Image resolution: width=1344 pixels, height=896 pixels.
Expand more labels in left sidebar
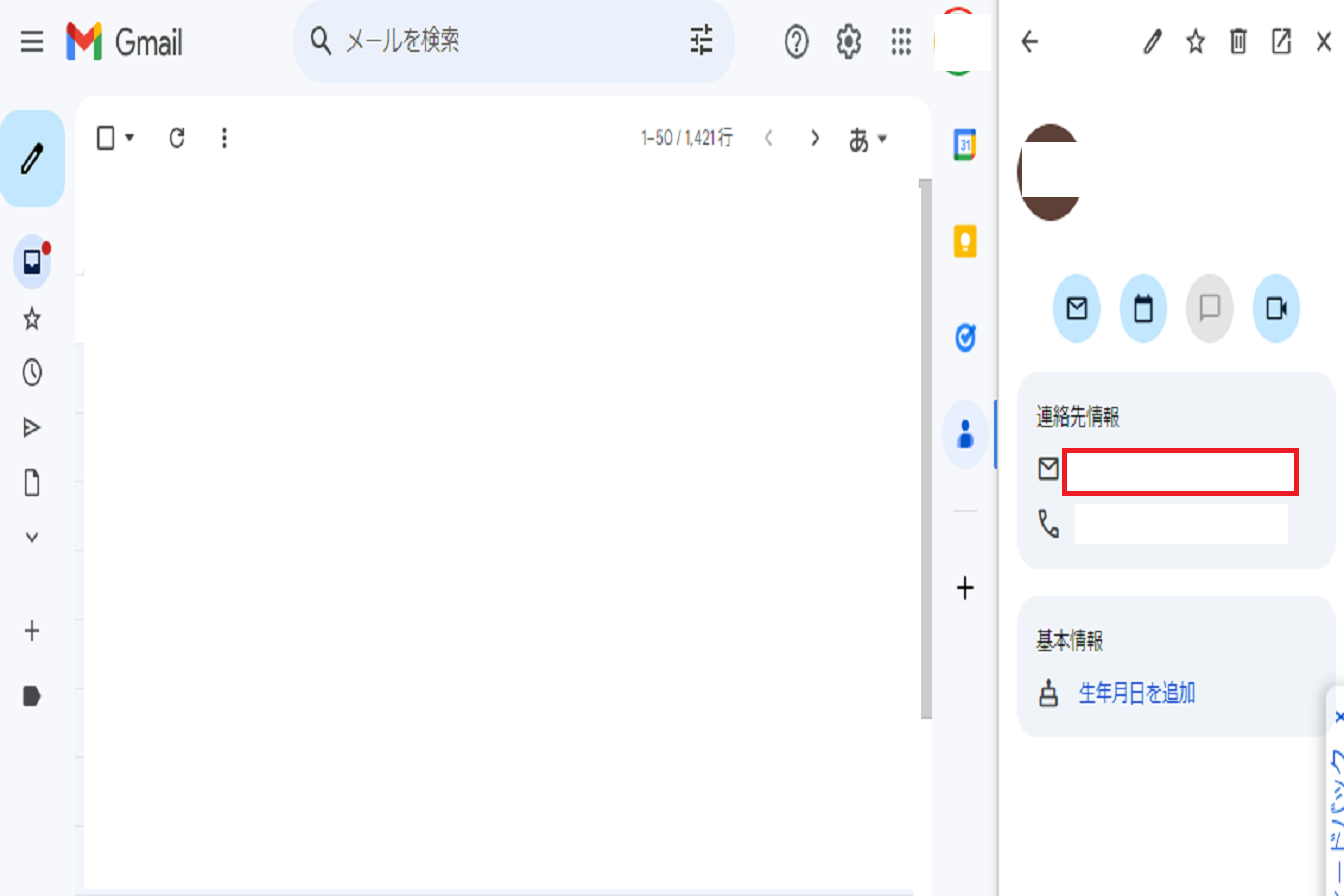(x=32, y=537)
